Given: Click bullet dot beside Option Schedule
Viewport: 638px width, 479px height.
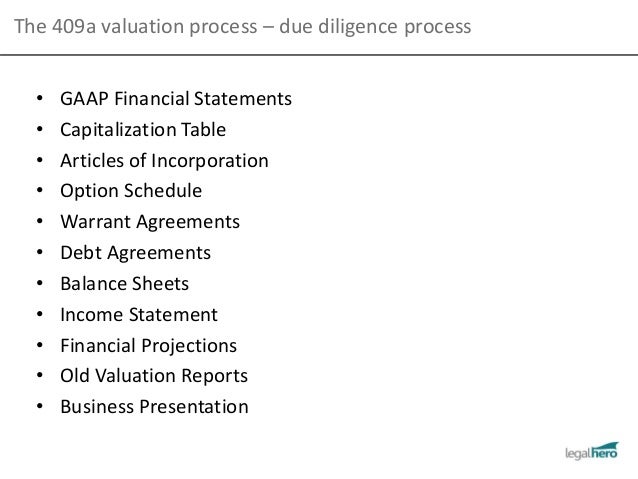Looking at the screenshot, I should [39, 190].
